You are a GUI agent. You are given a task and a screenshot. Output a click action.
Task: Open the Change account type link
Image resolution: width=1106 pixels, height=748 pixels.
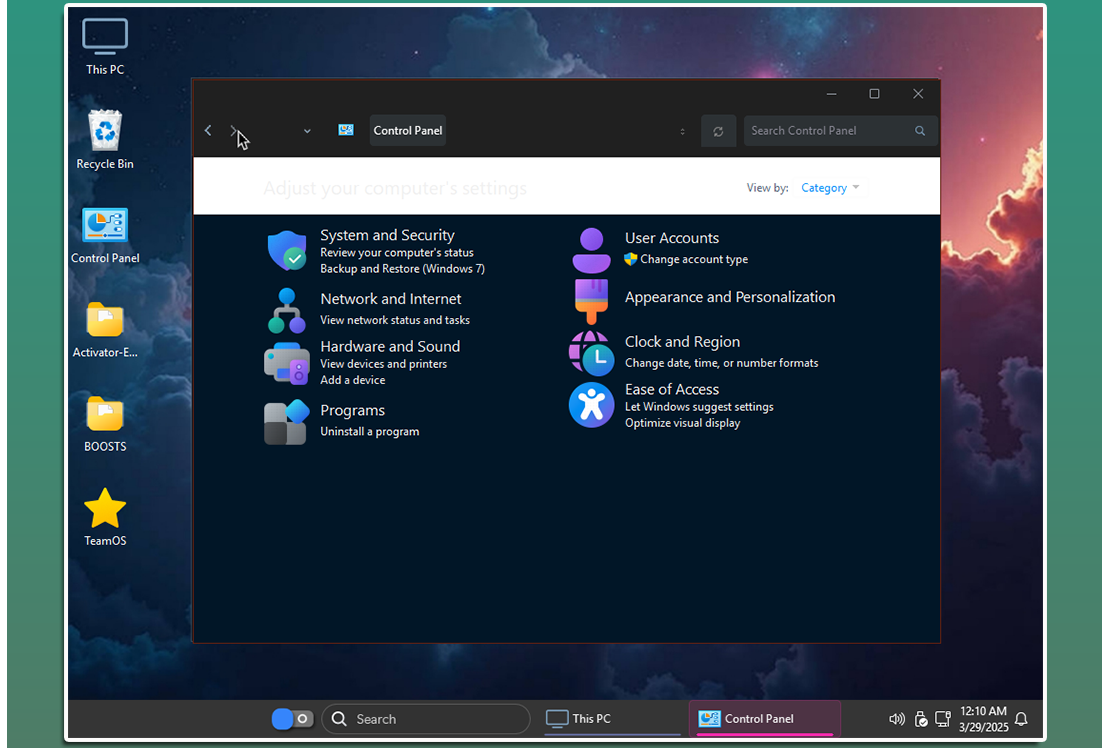(694, 259)
